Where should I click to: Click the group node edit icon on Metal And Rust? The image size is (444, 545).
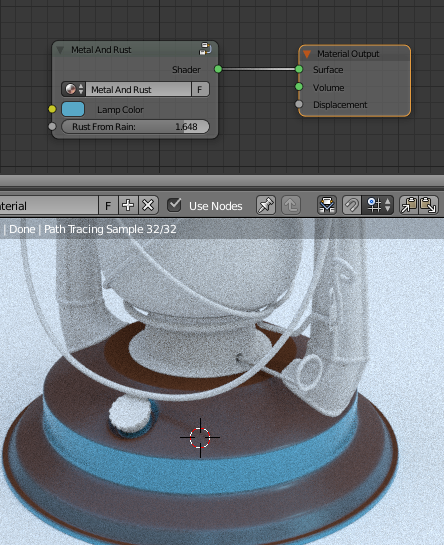click(x=205, y=49)
